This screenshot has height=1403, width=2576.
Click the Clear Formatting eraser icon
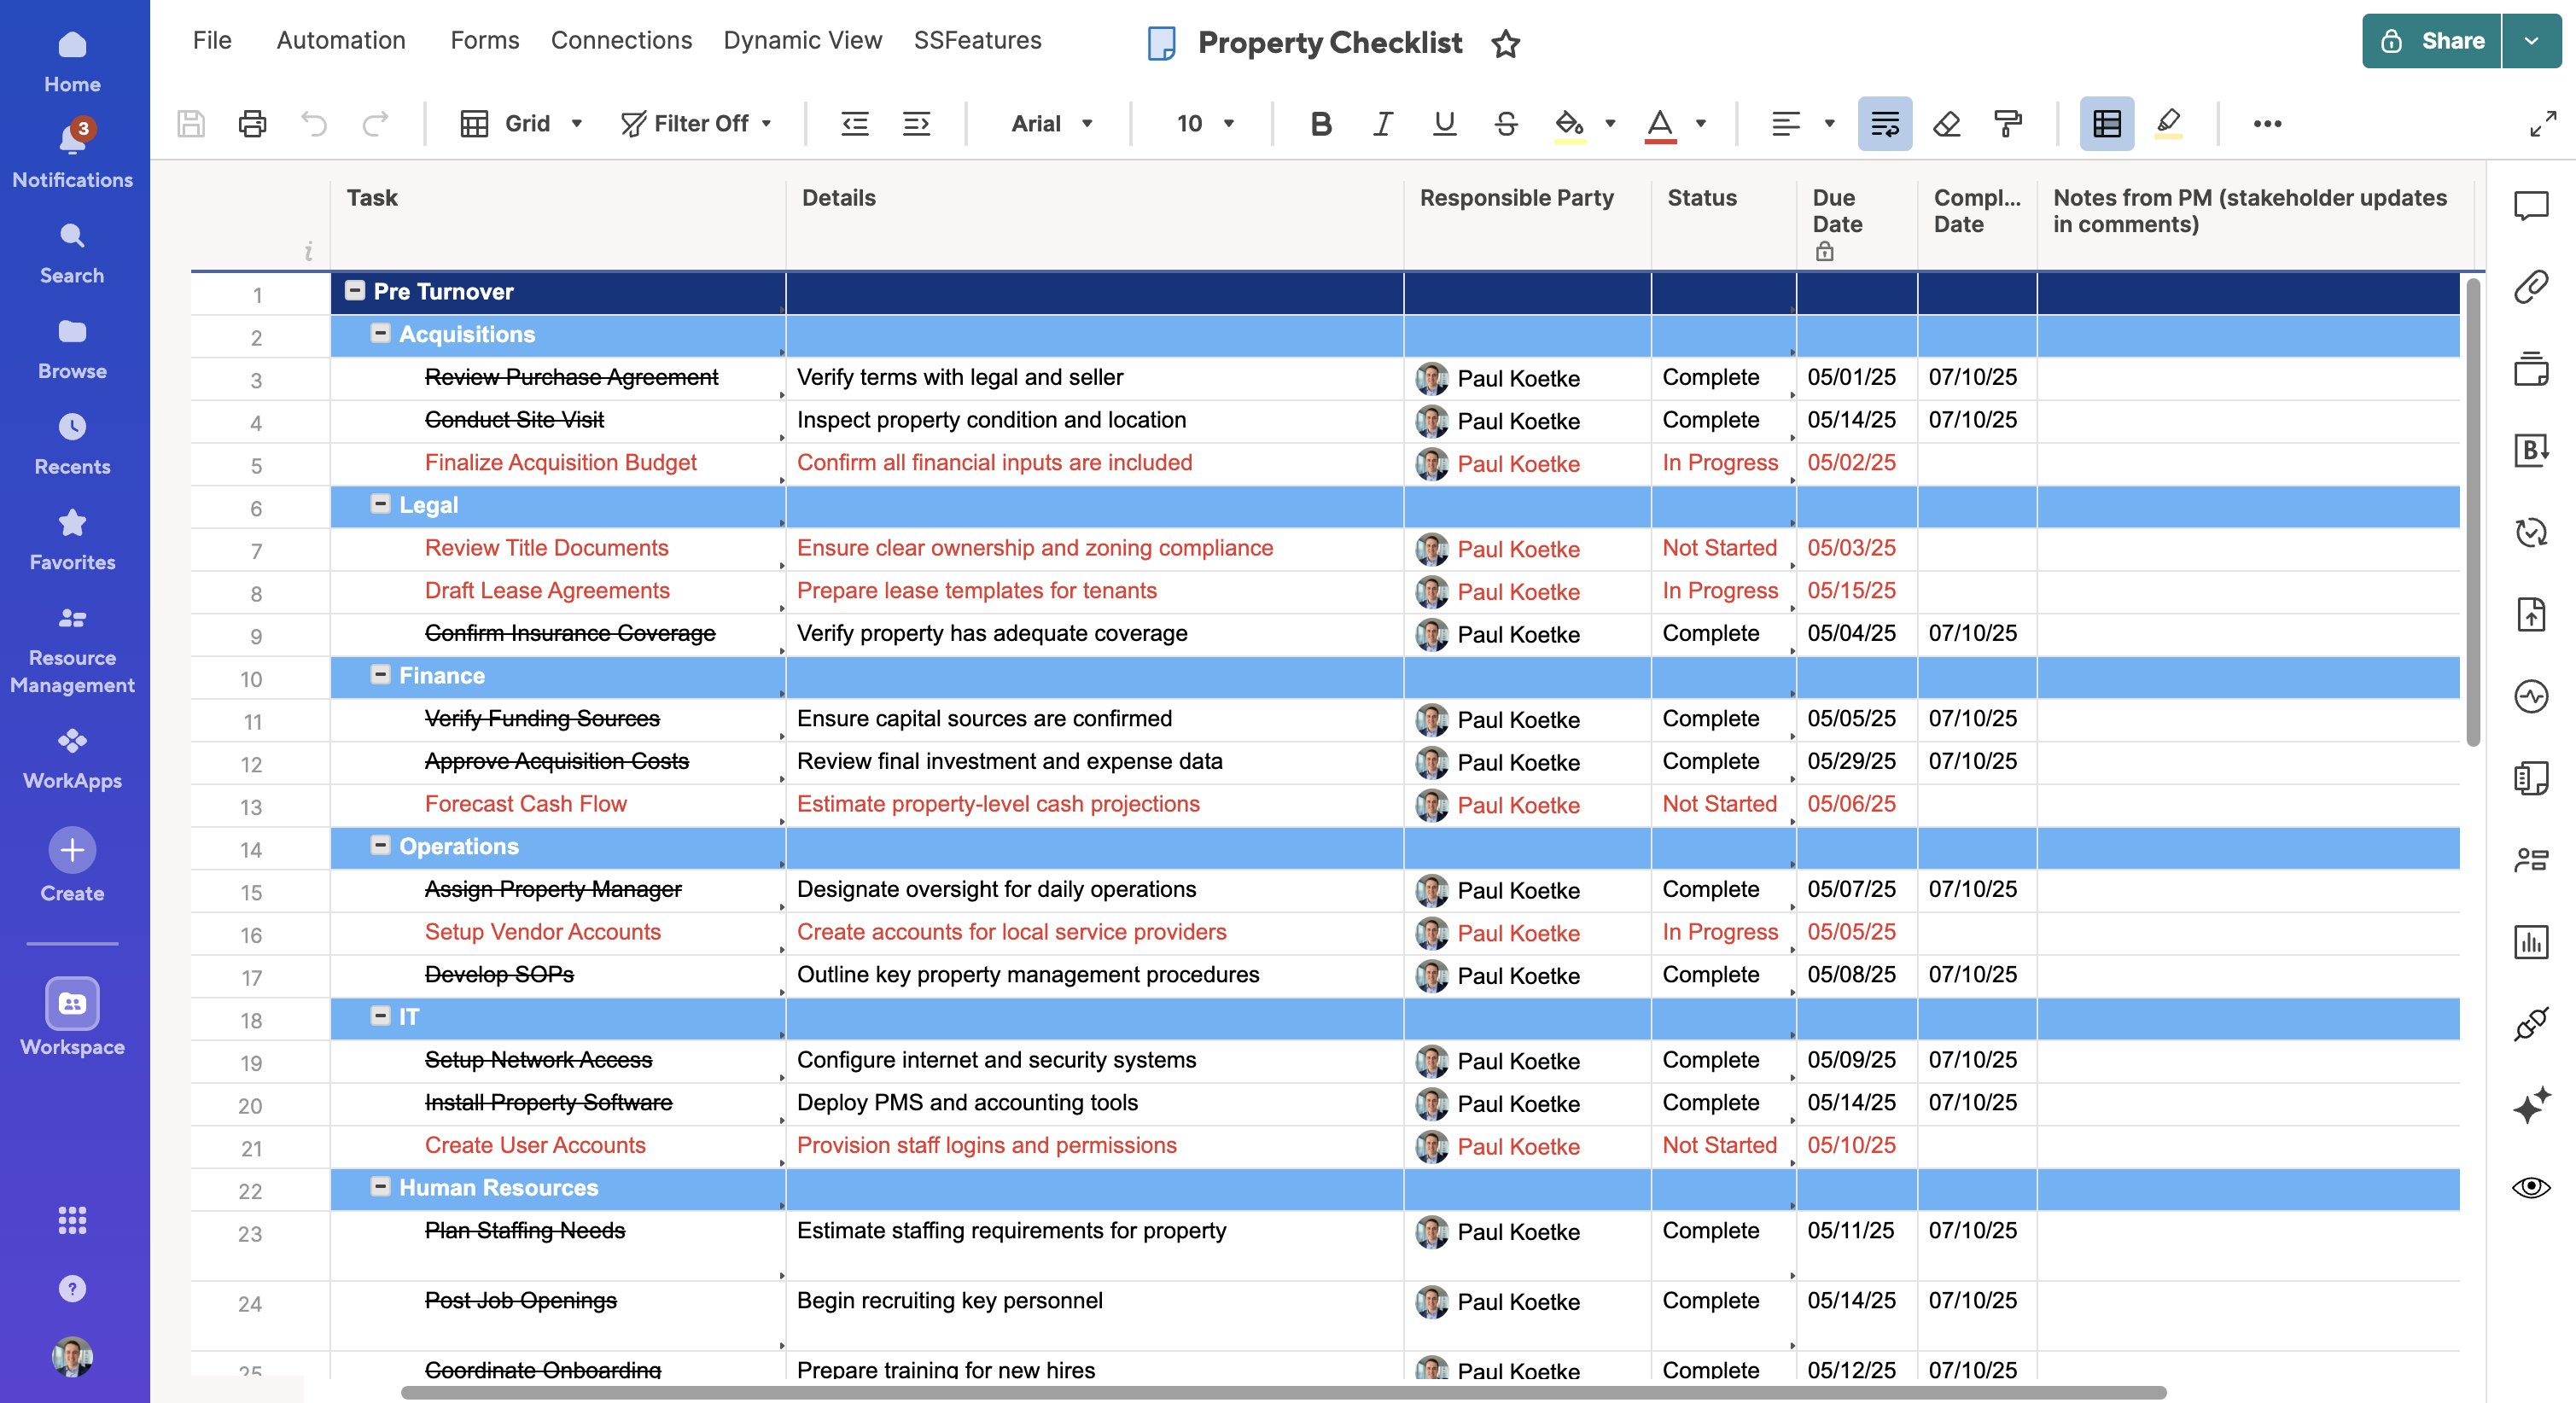[x=1946, y=123]
